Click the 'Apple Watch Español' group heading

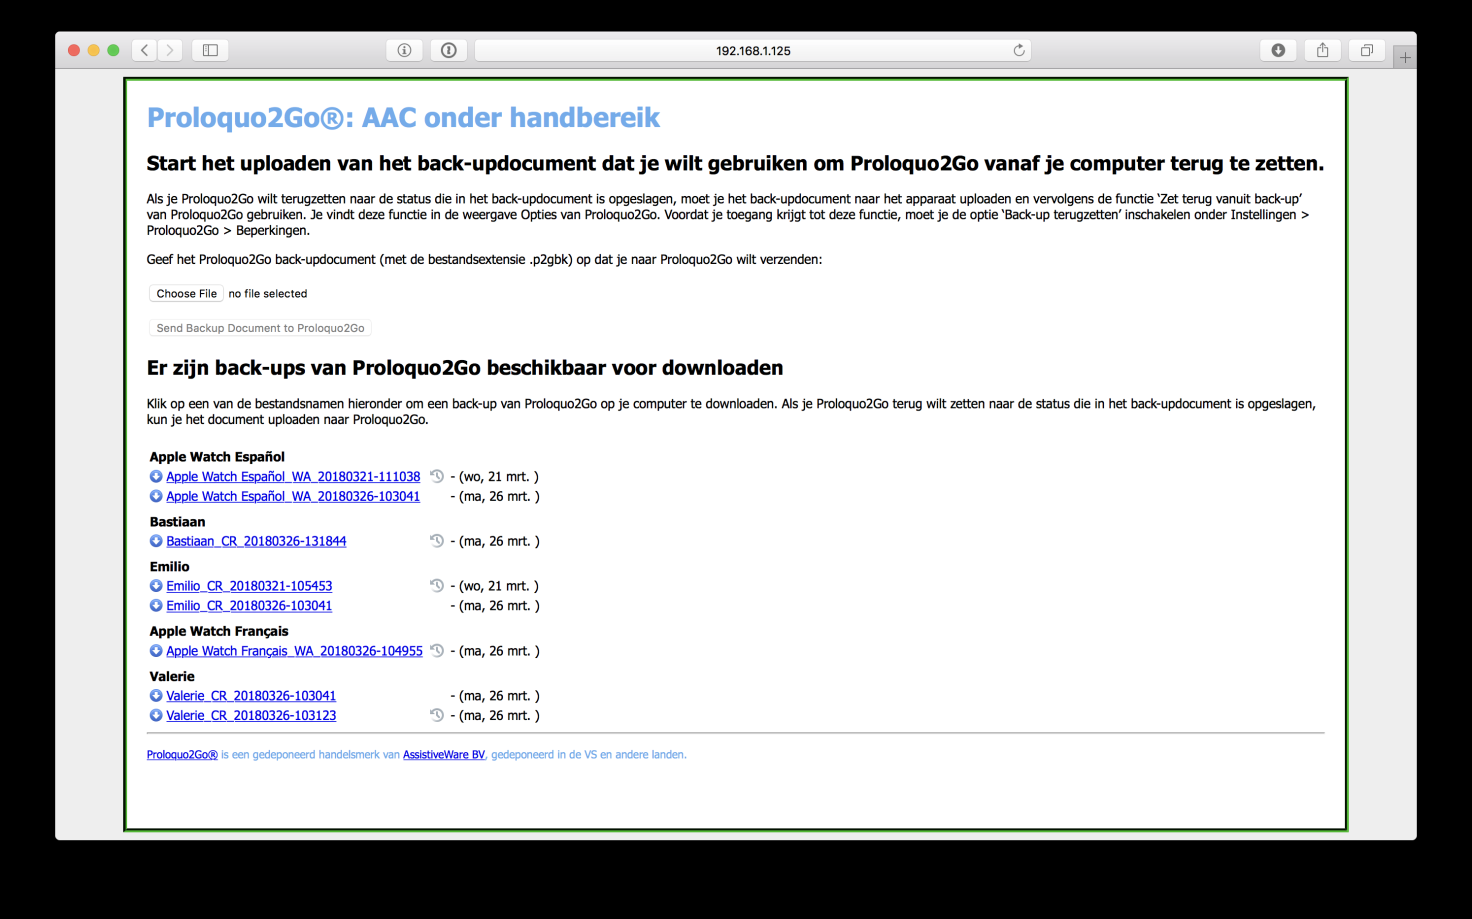click(217, 457)
